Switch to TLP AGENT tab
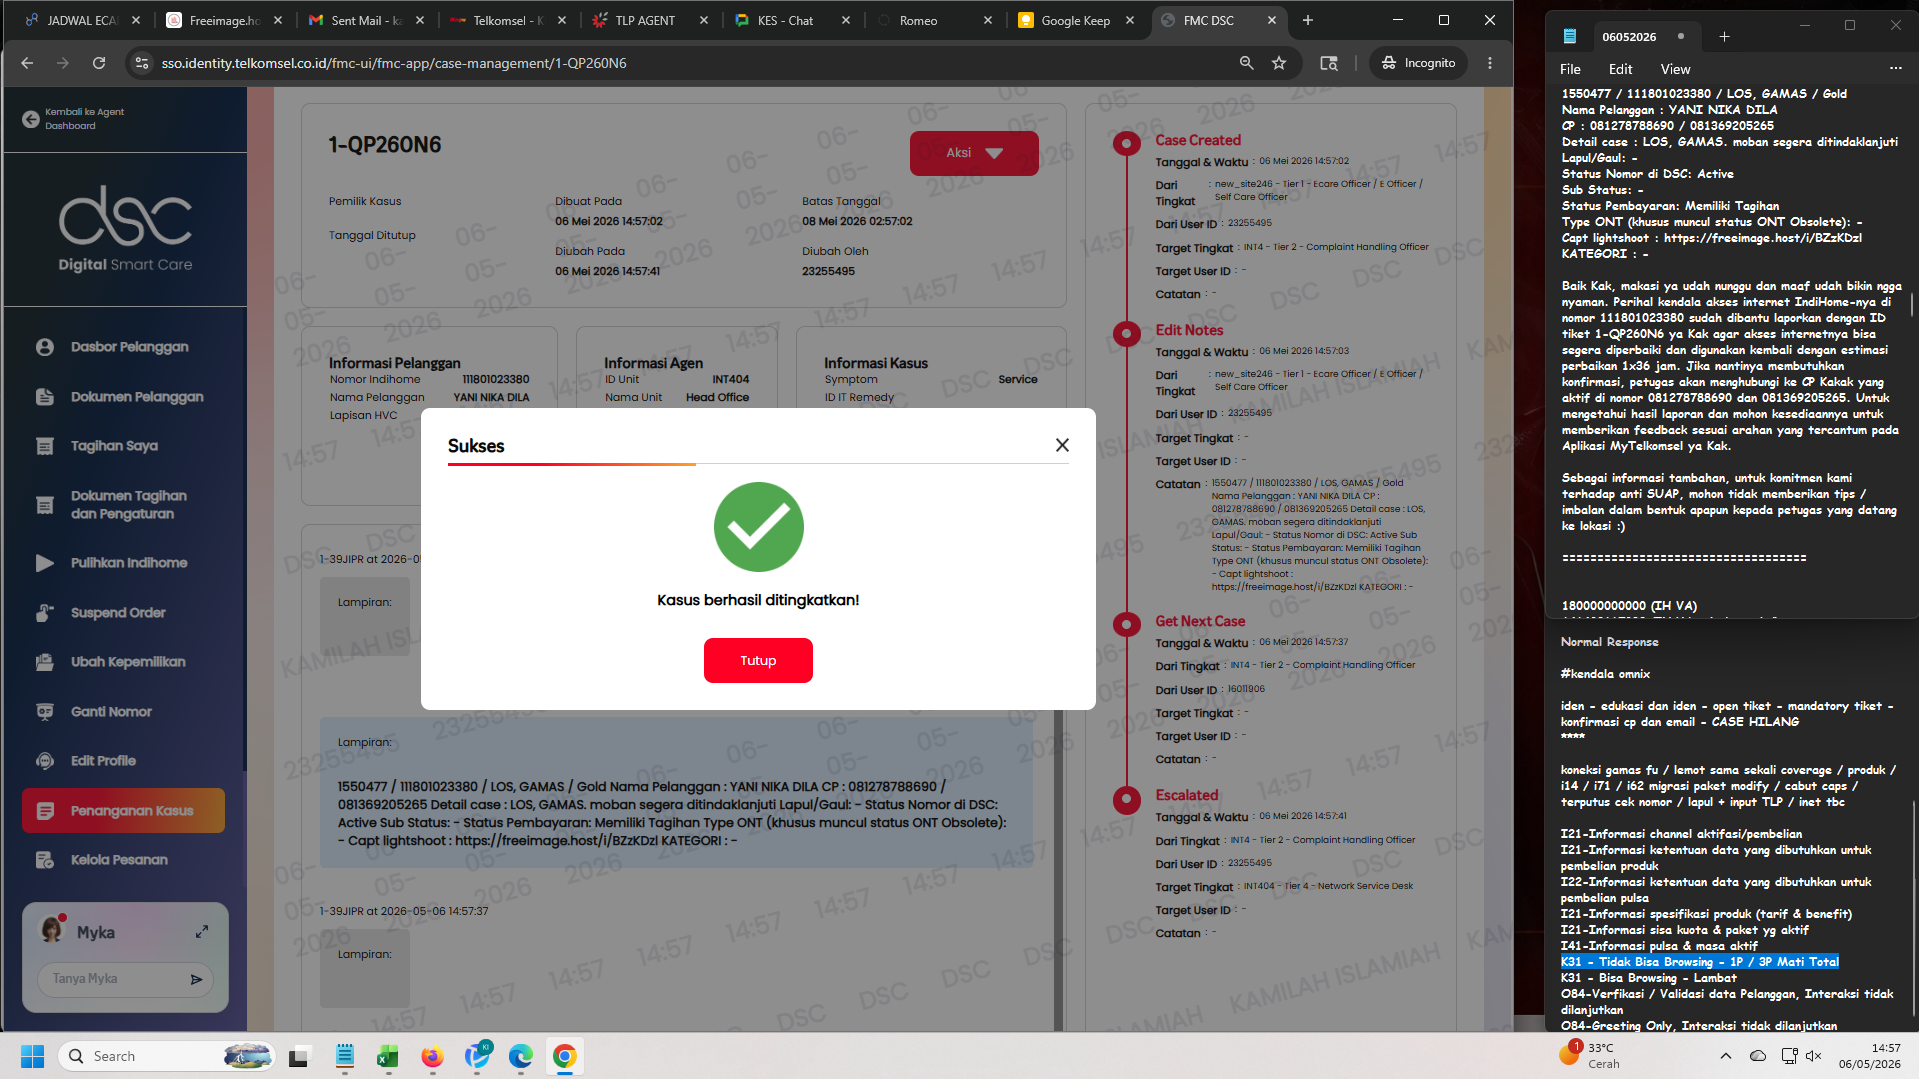1919x1079 pixels. click(650, 20)
